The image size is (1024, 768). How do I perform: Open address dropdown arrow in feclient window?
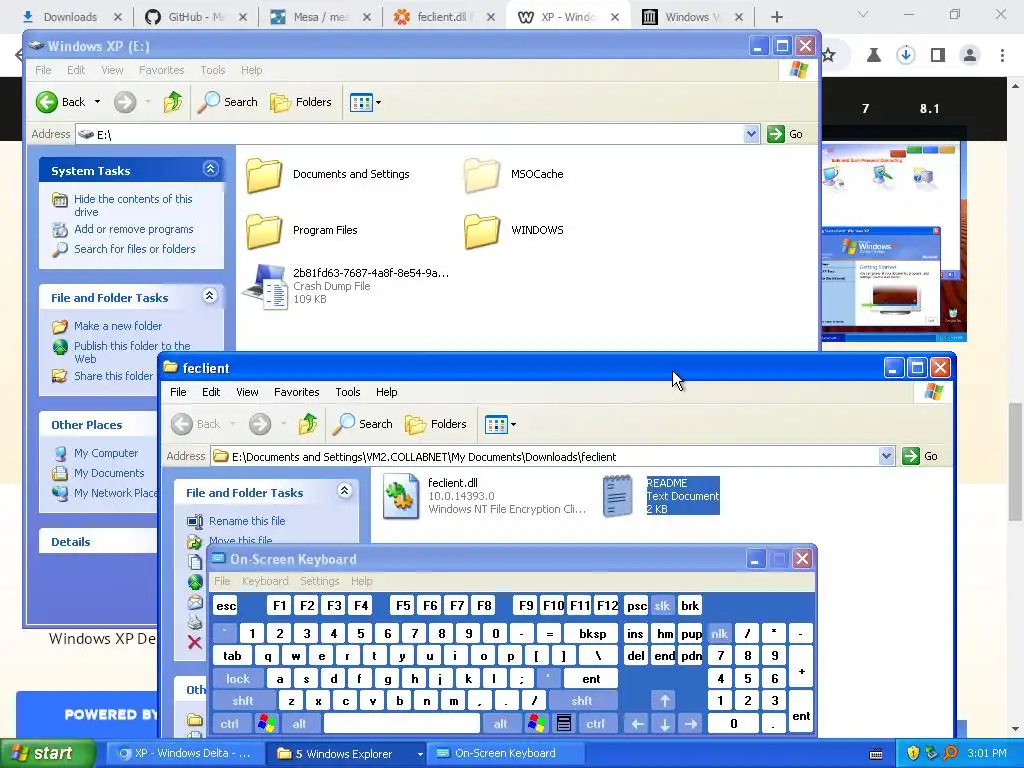click(886, 456)
